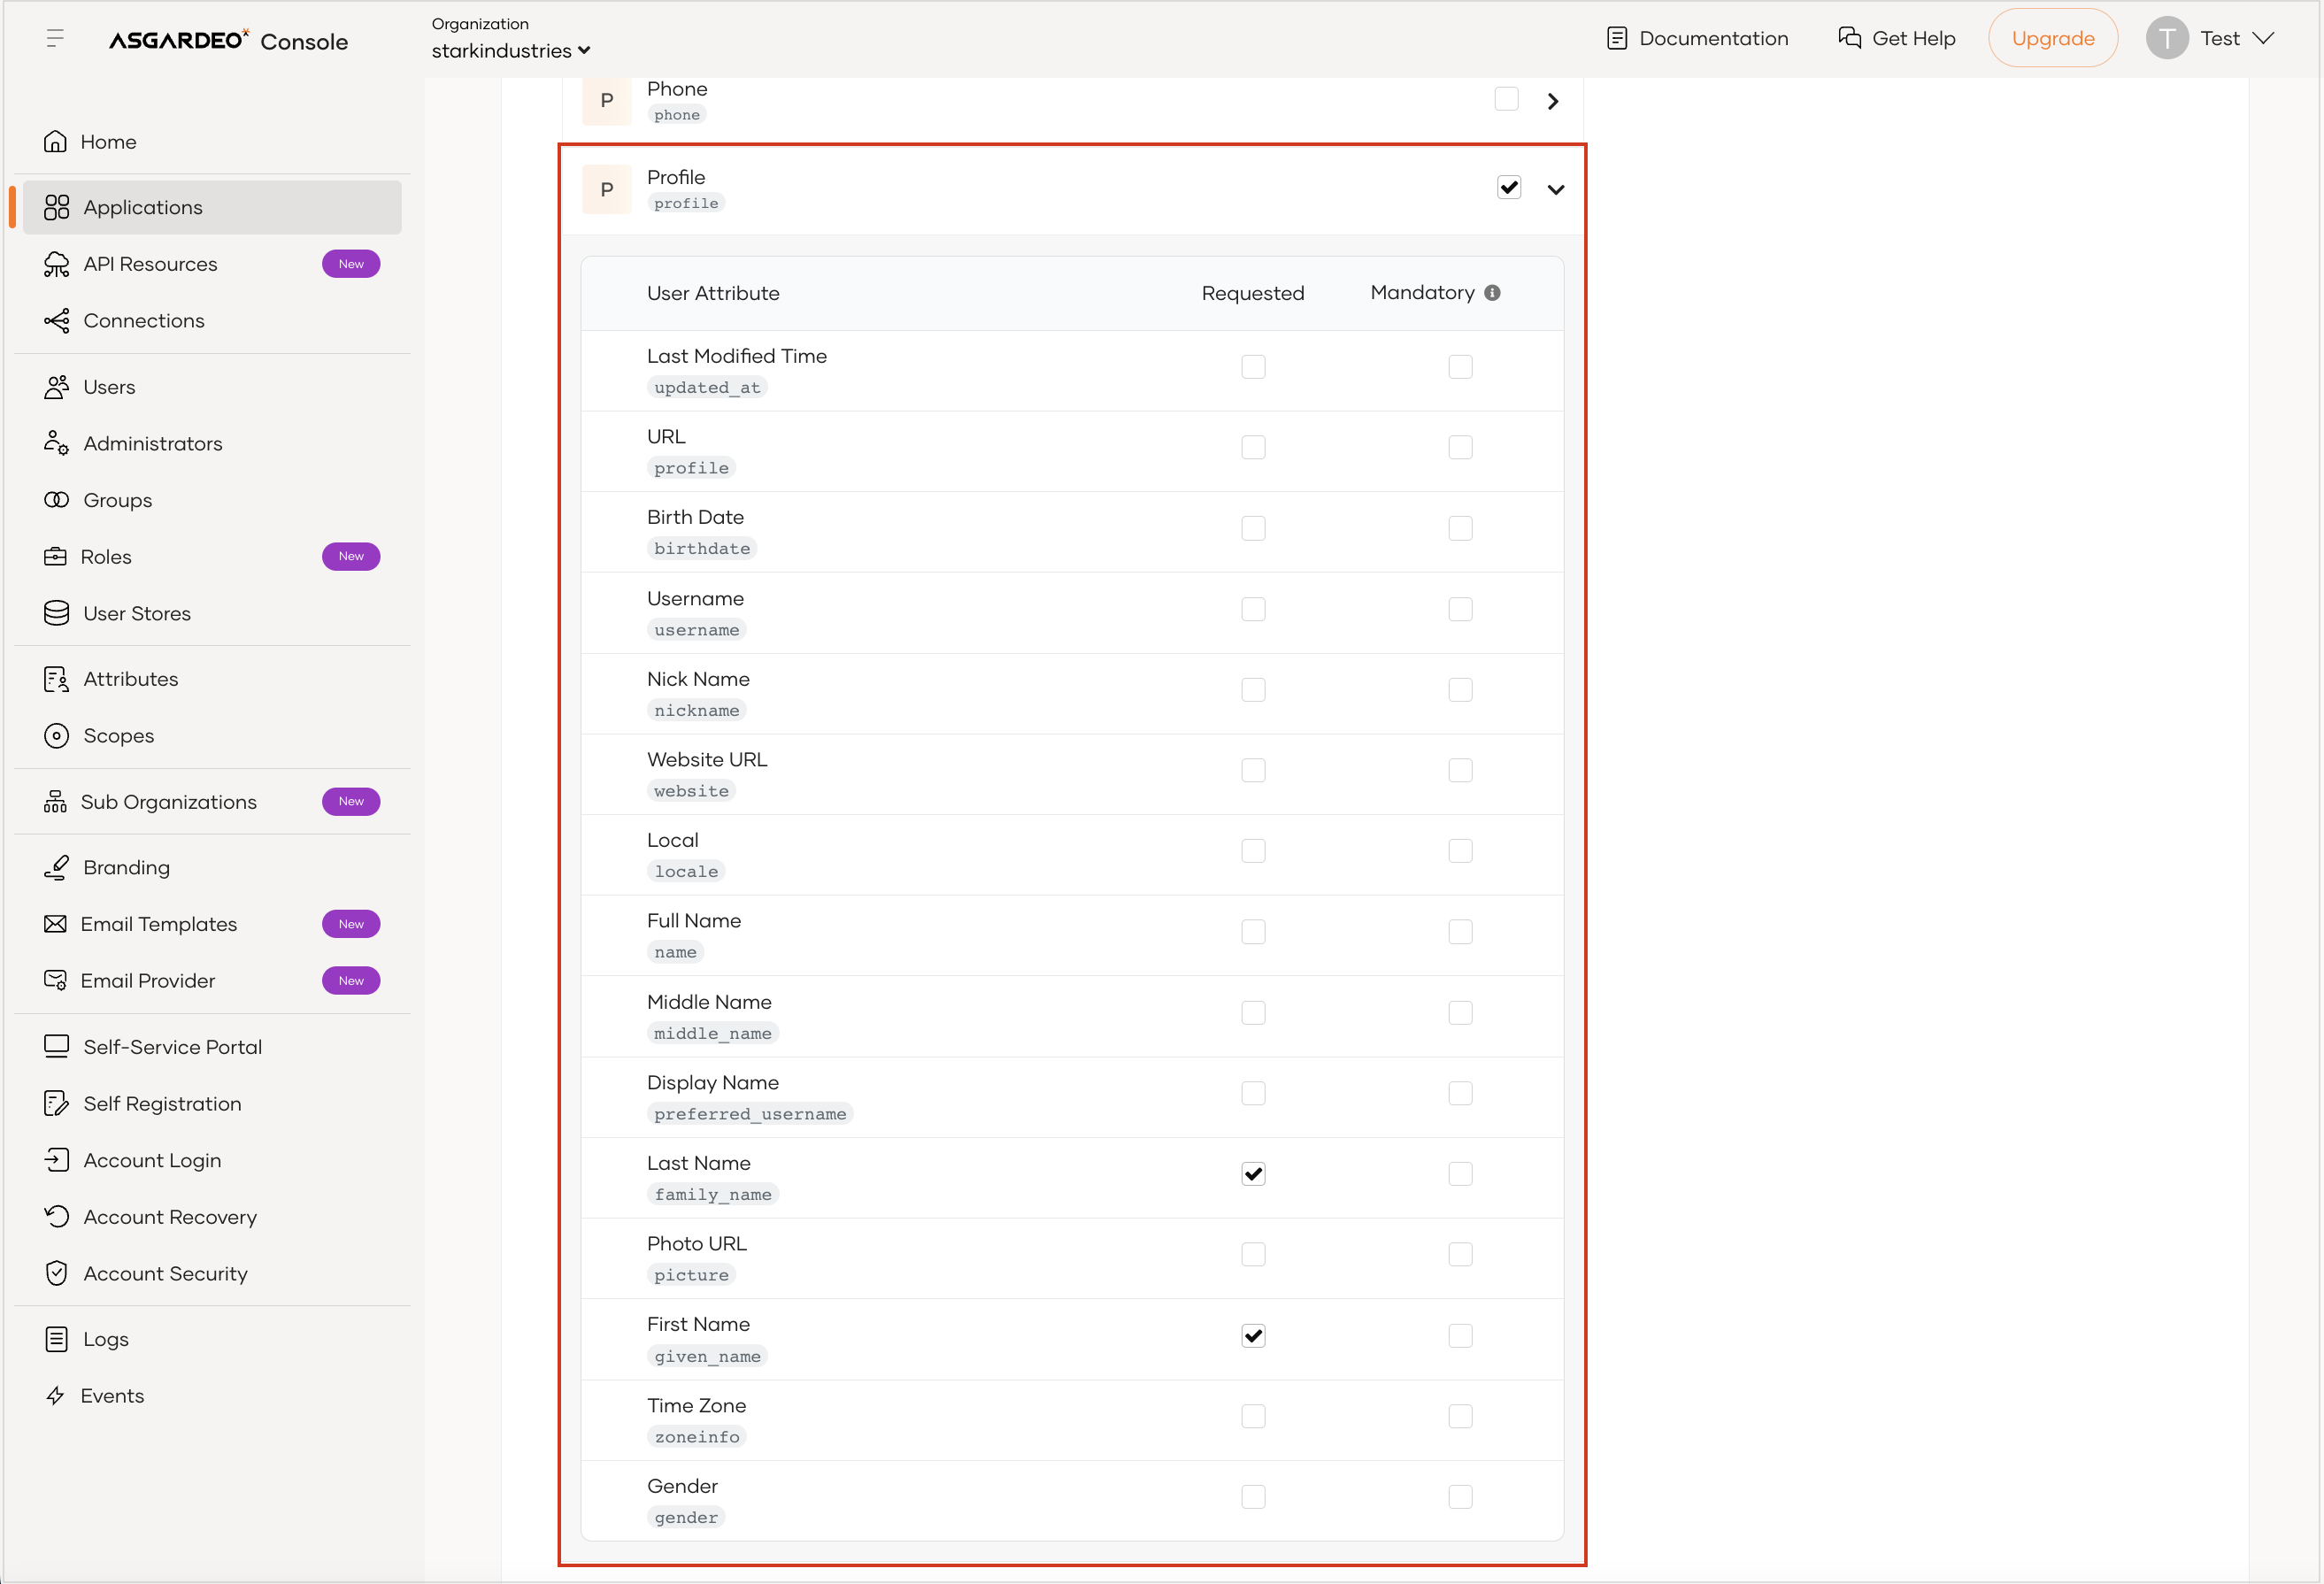Open Applications in the sidebar
2324x1584 pixels.
(143, 208)
